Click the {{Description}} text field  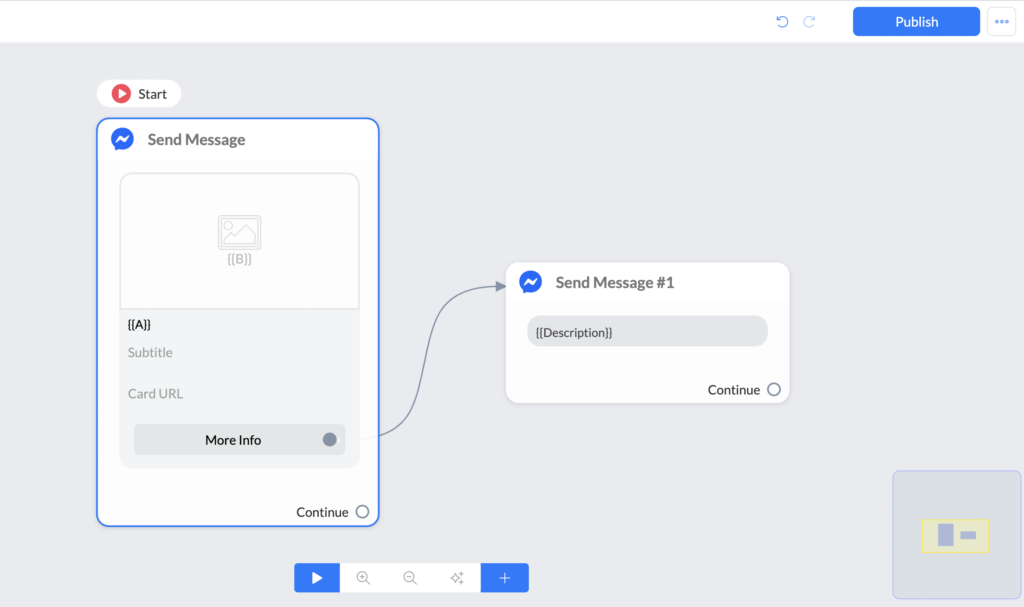(x=647, y=331)
